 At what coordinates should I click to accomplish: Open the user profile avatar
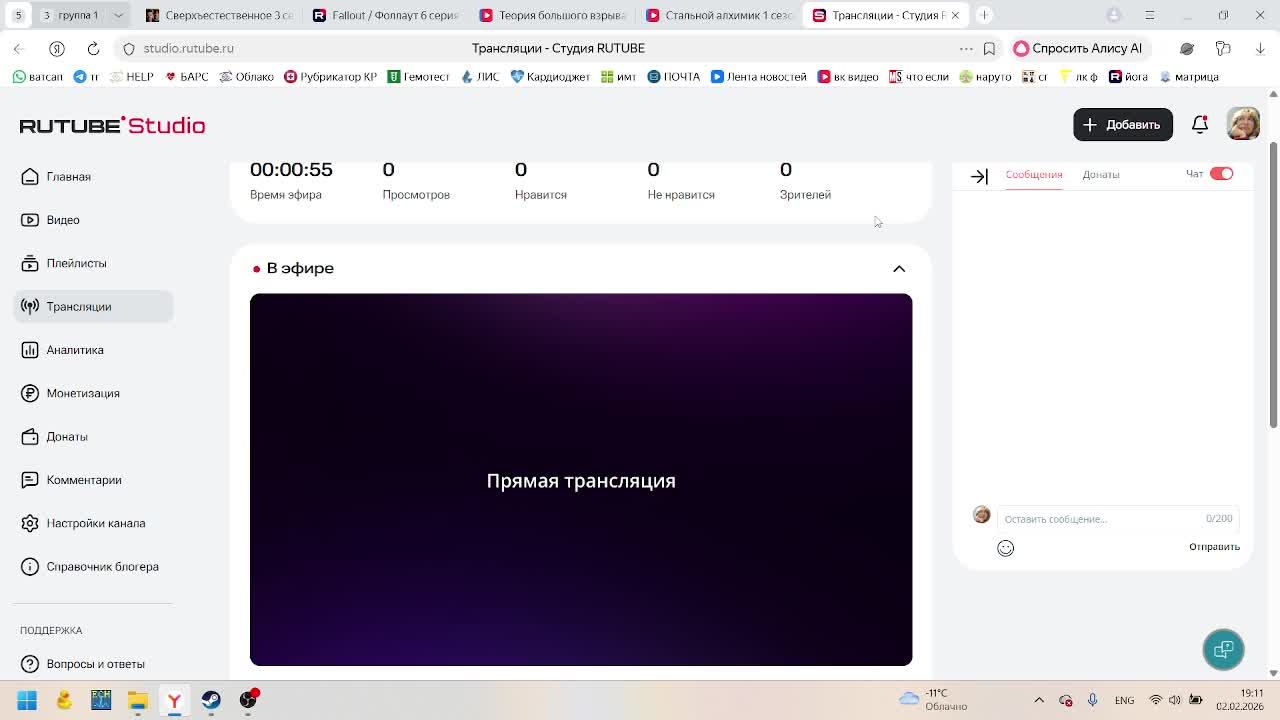click(x=1243, y=124)
